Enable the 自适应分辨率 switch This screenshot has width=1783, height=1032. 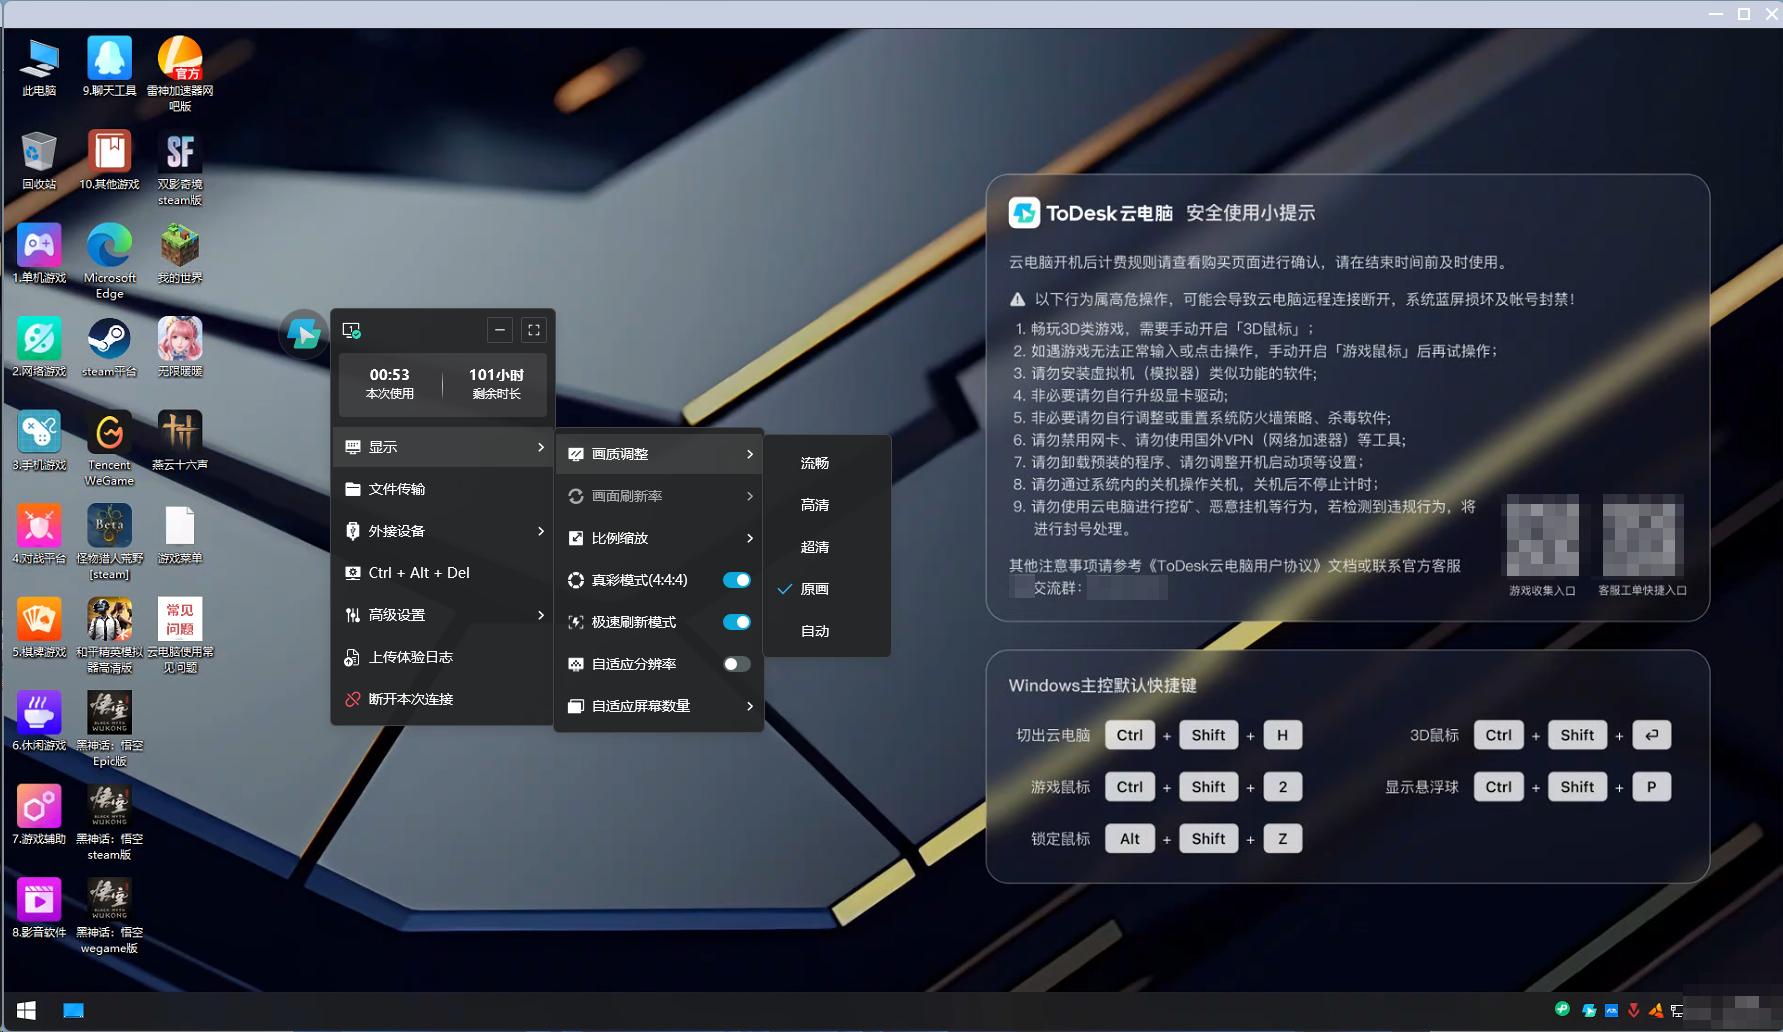[x=737, y=664]
